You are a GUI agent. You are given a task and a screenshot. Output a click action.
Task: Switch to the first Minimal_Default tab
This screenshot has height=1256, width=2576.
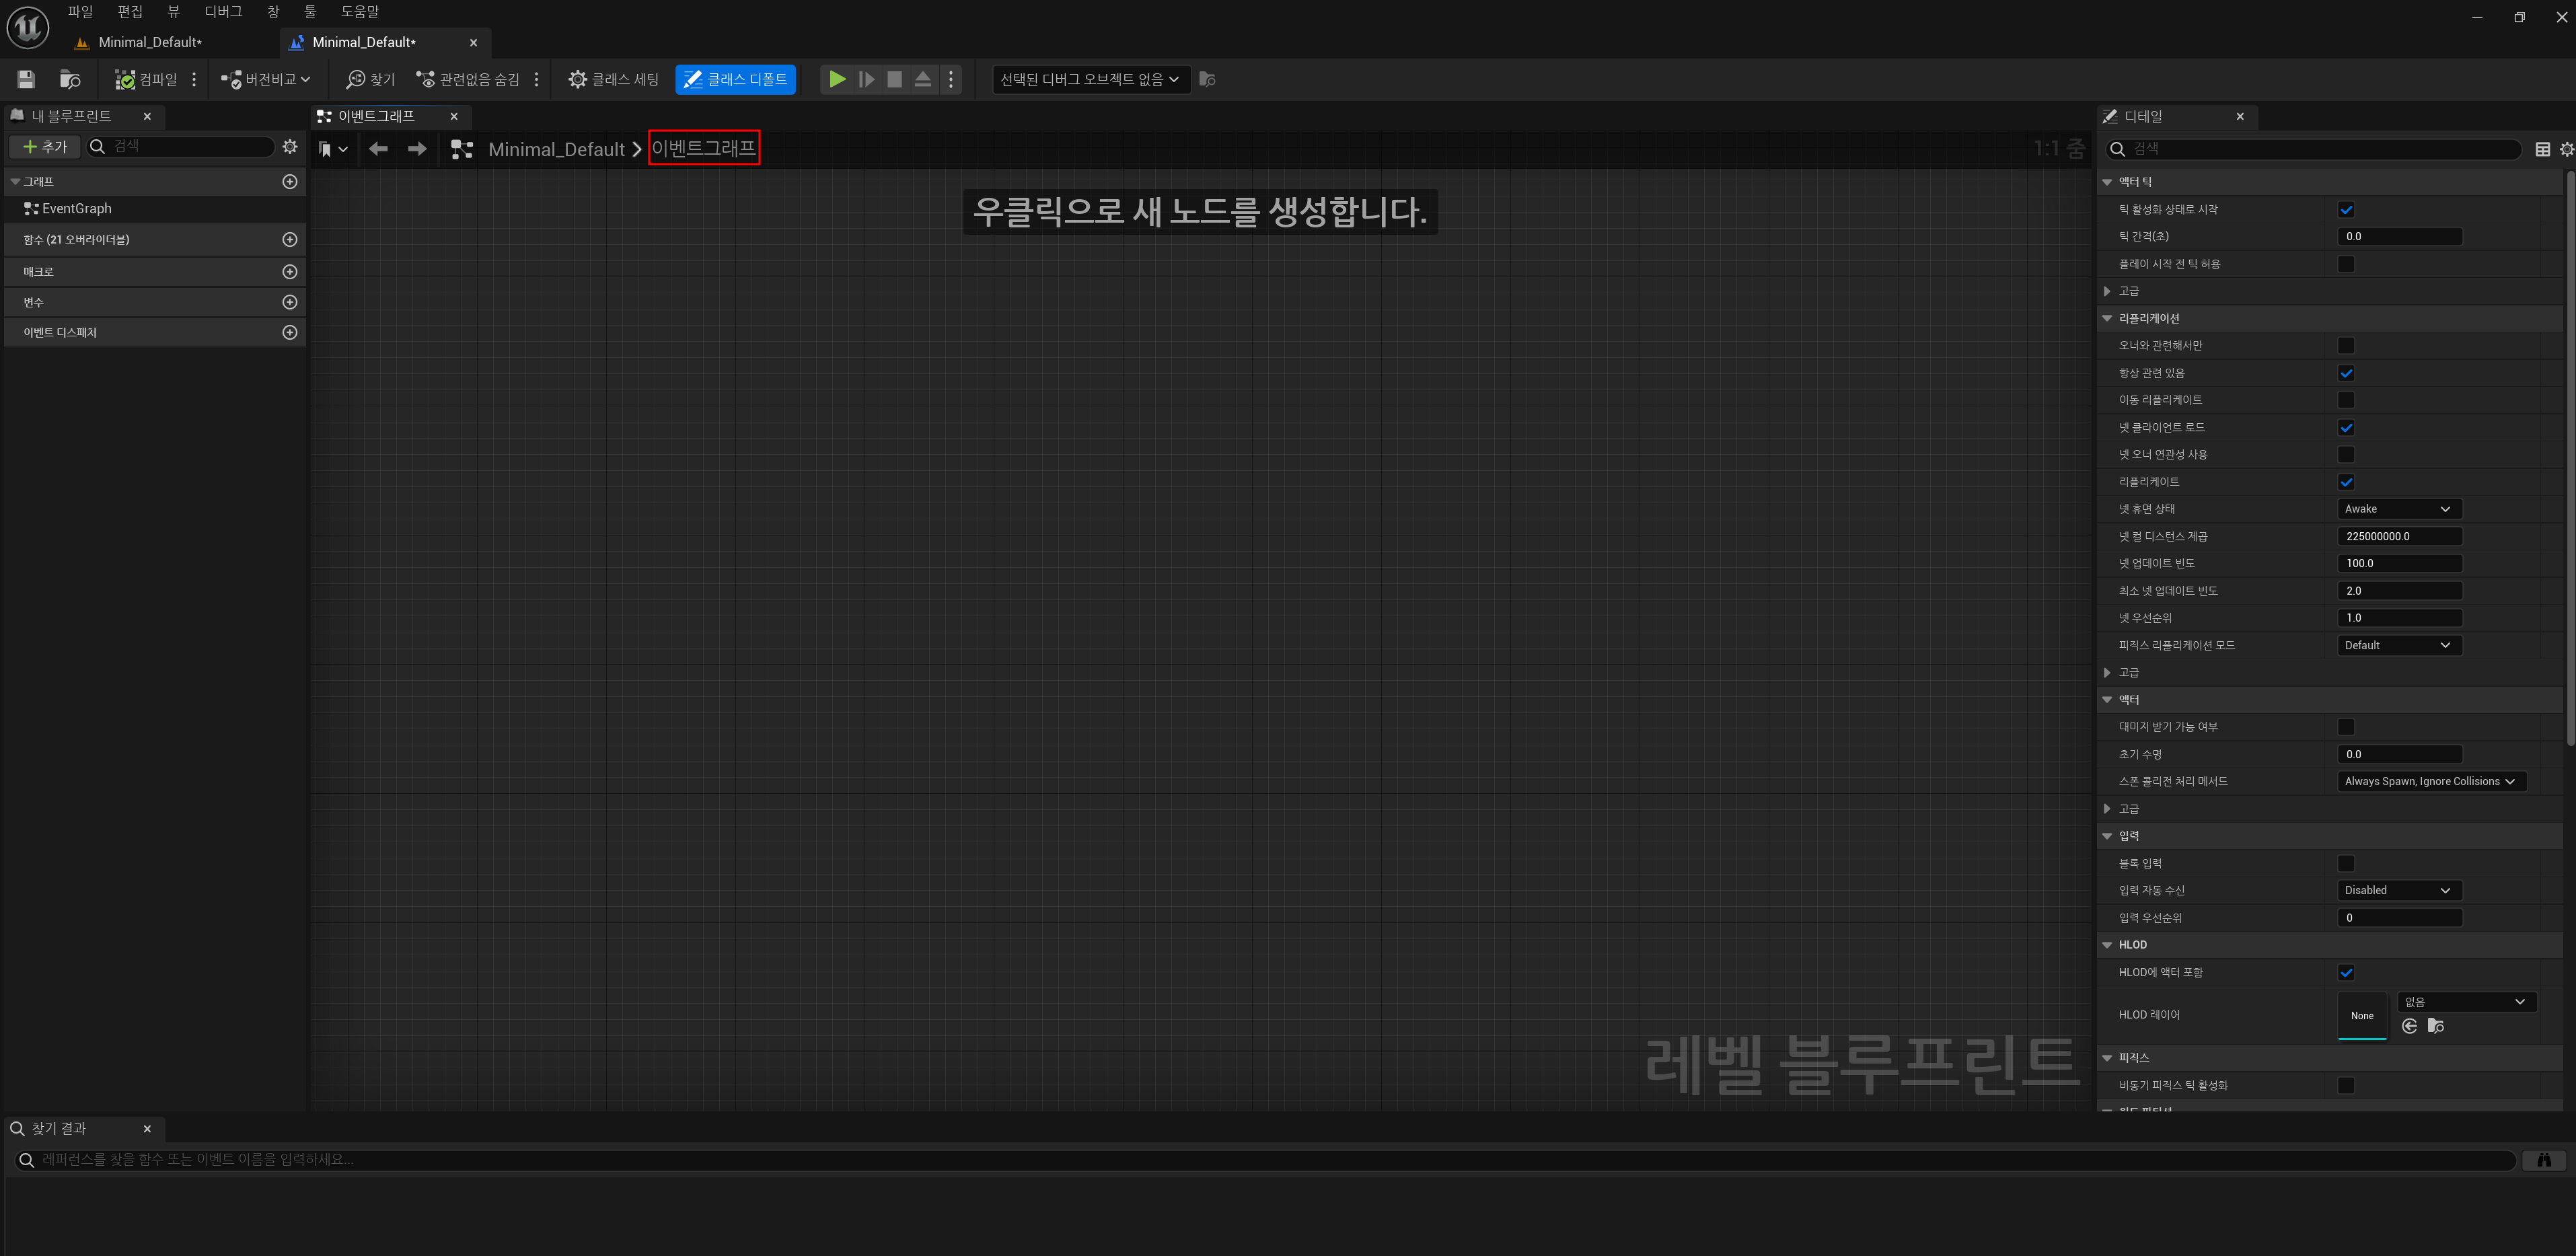click(150, 42)
